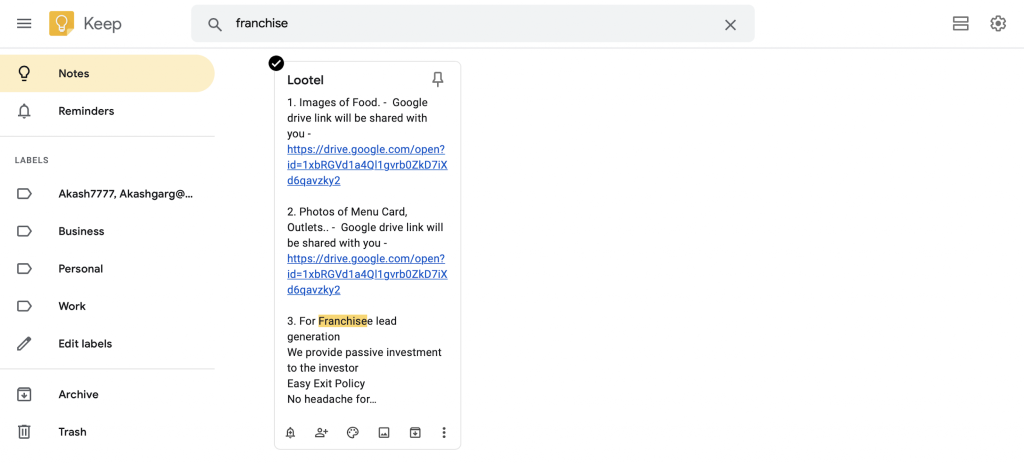Open the Trash section

107,432
